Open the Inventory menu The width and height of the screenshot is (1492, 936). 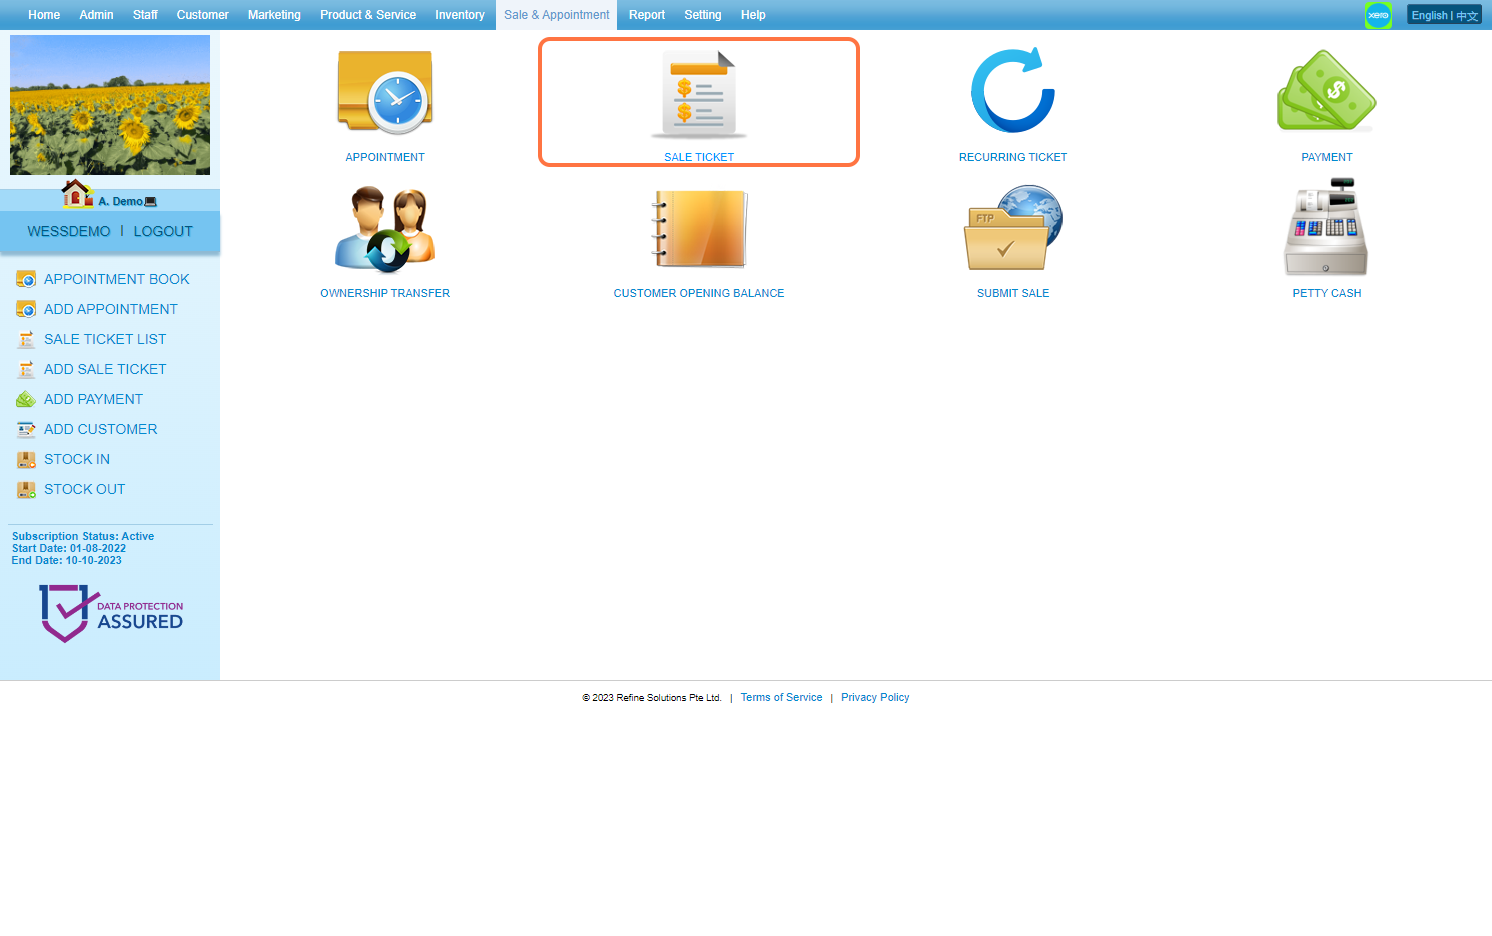(460, 15)
